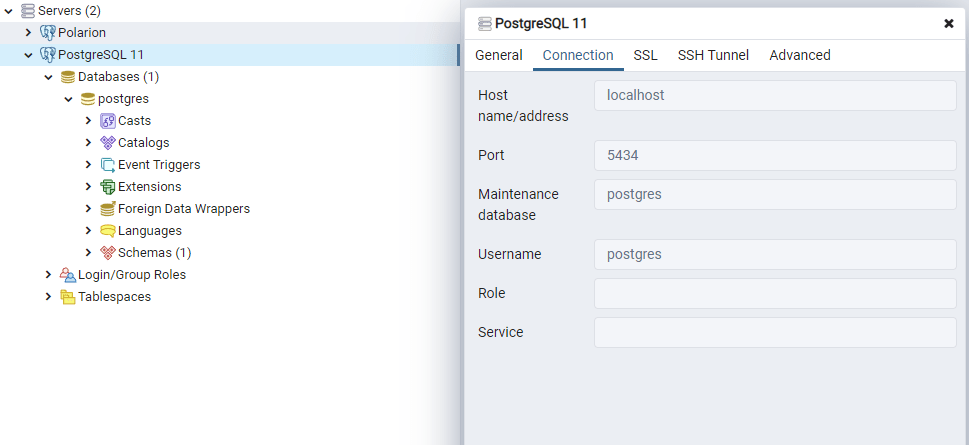
Task: Click into the Port field
Action: (775, 156)
